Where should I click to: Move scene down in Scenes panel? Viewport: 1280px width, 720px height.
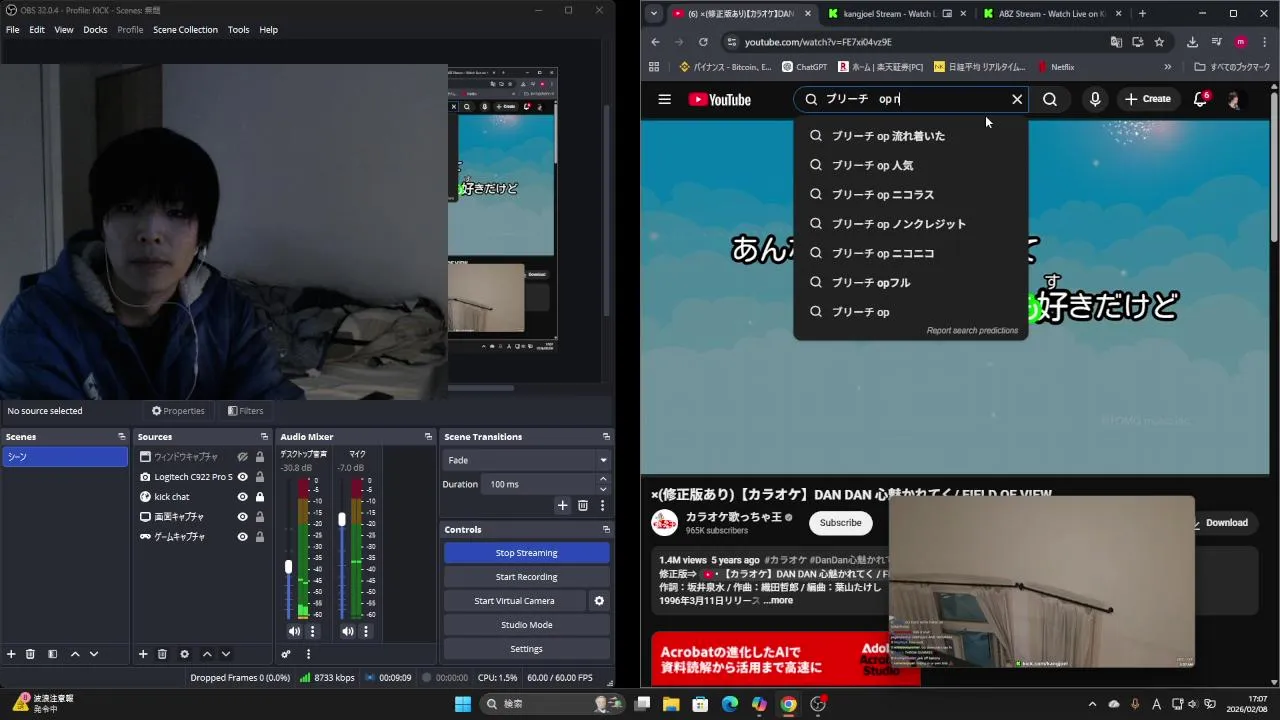(x=94, y=654)
